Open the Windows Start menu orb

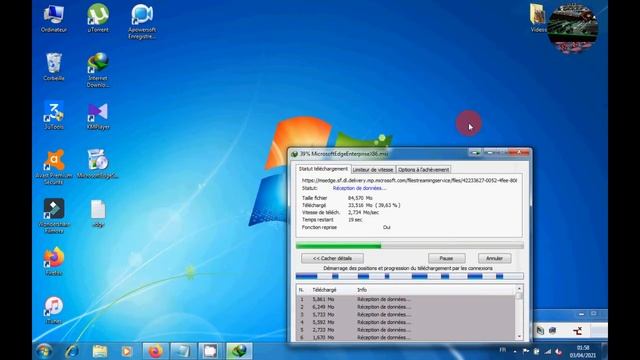coord(43,351)
